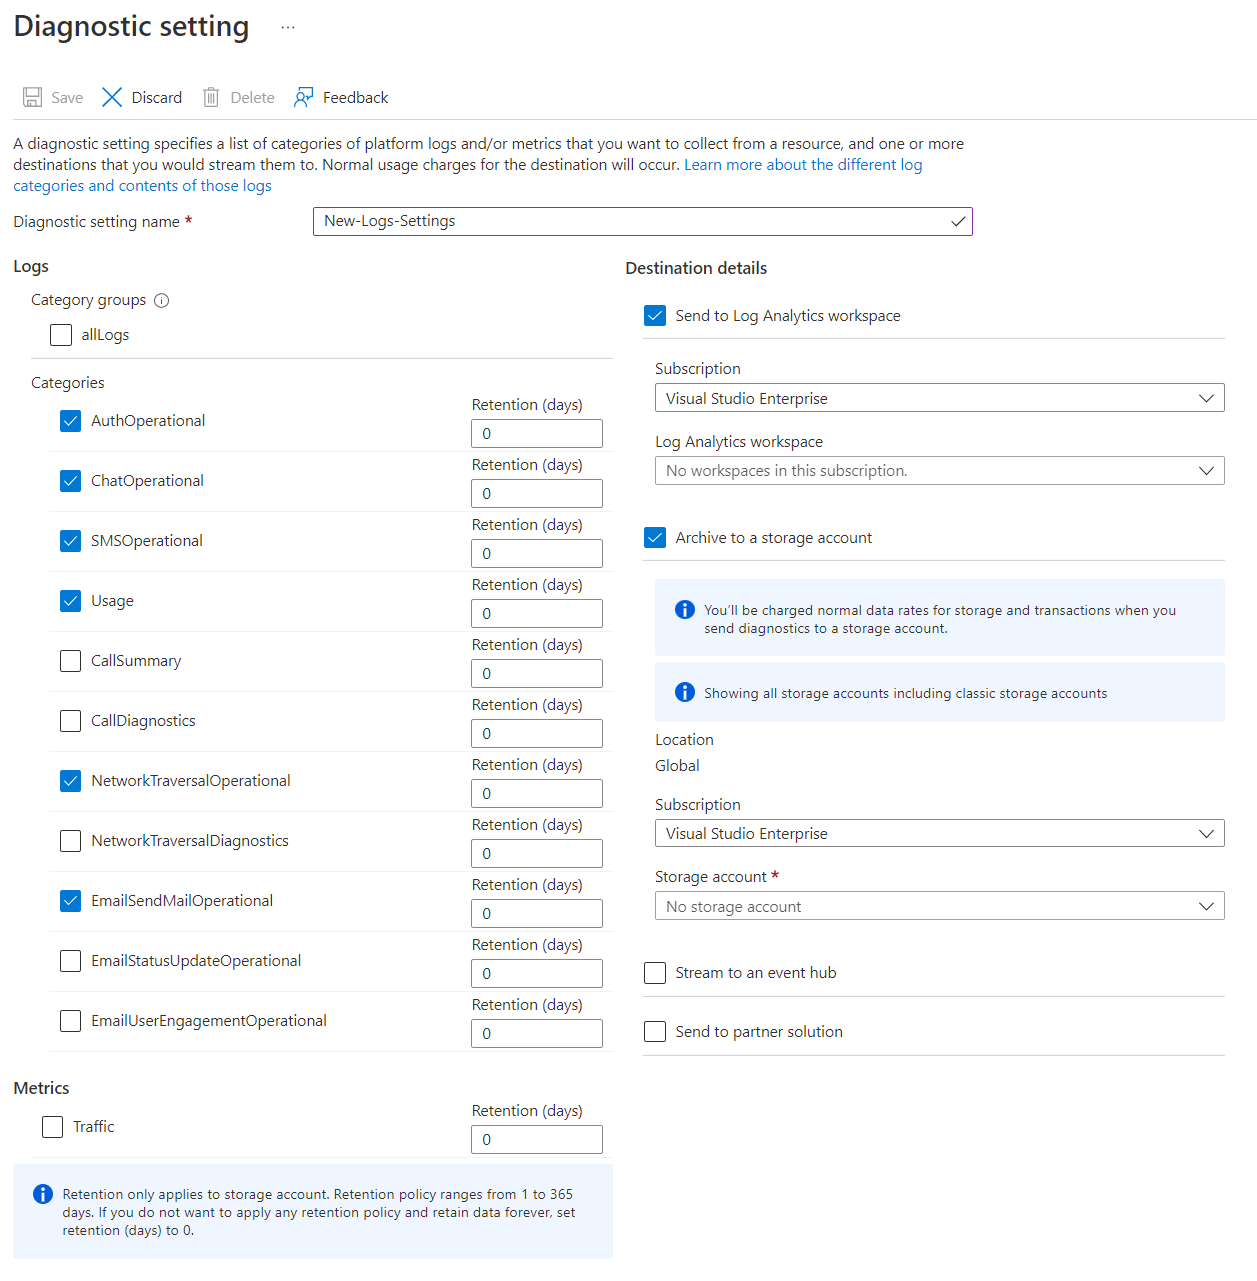Uncheck the AuthOperational category
Screen dimensions: 1257x1281
pos(70,421)
